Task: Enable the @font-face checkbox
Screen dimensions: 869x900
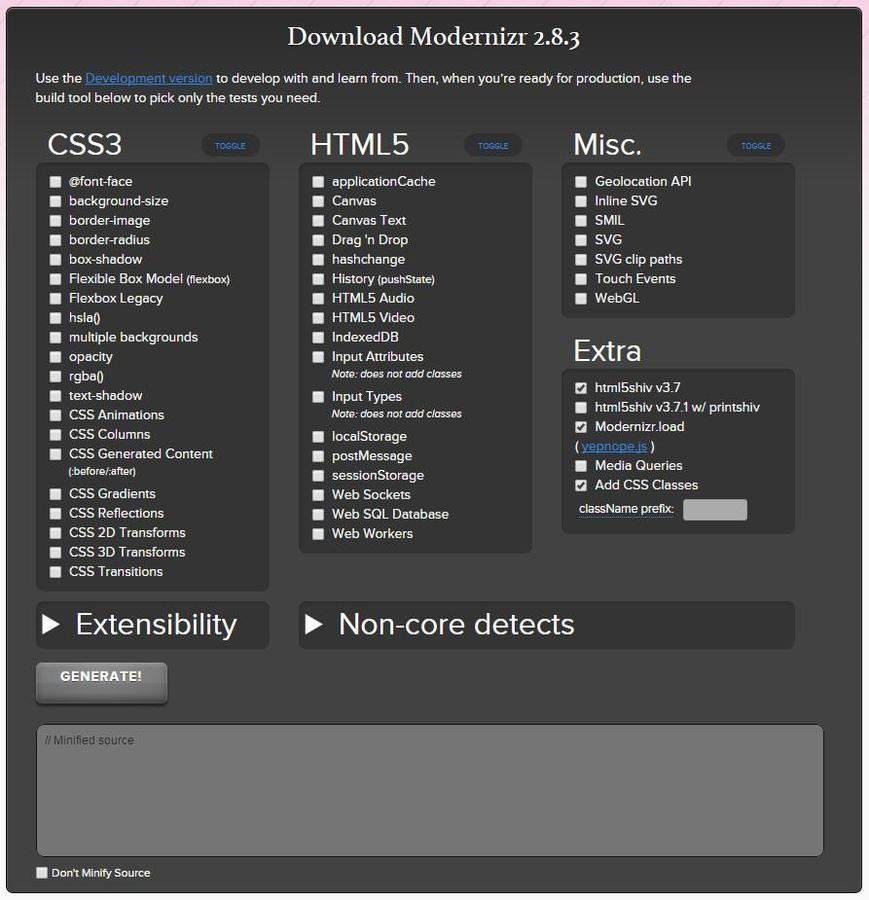Action: pos(55,182)
